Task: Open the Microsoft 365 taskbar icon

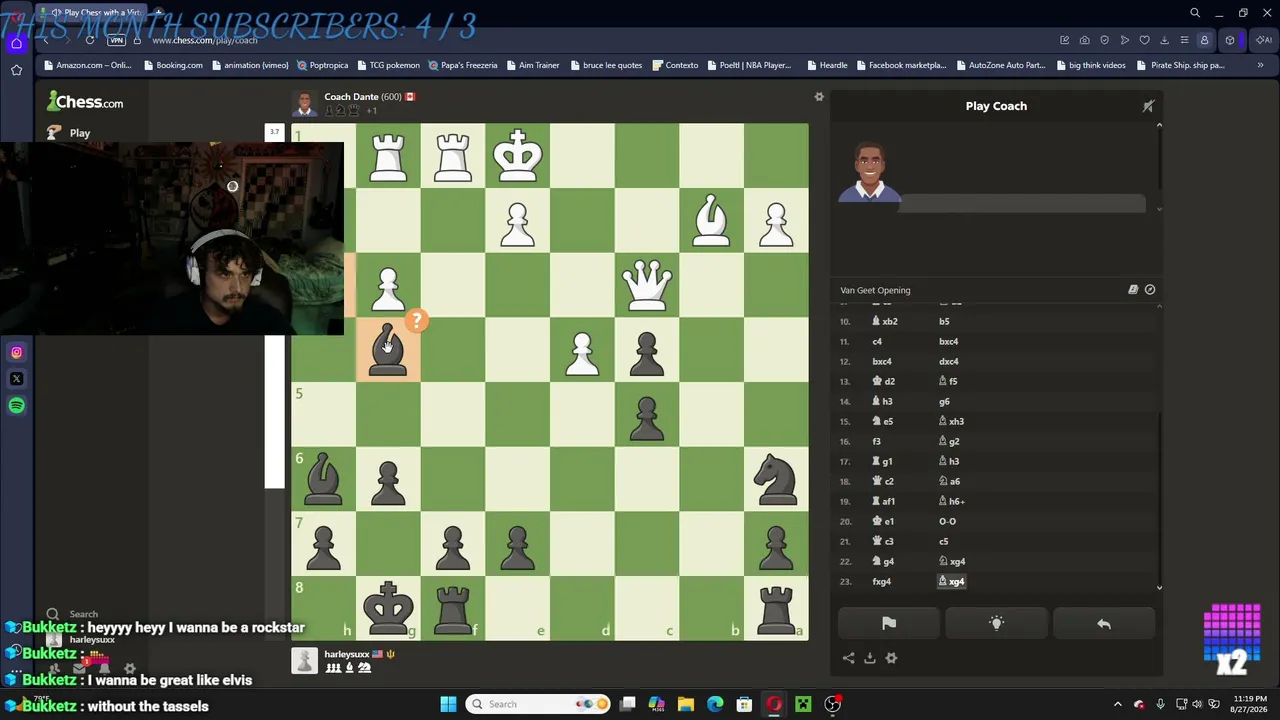Action: click(657, 704)
